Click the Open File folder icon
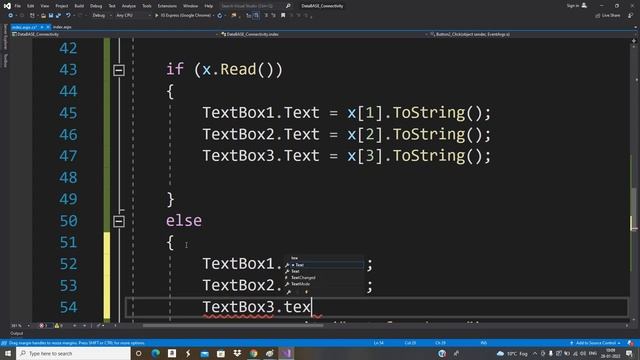This screenshot has height=360, width=640. pos(43,16)
